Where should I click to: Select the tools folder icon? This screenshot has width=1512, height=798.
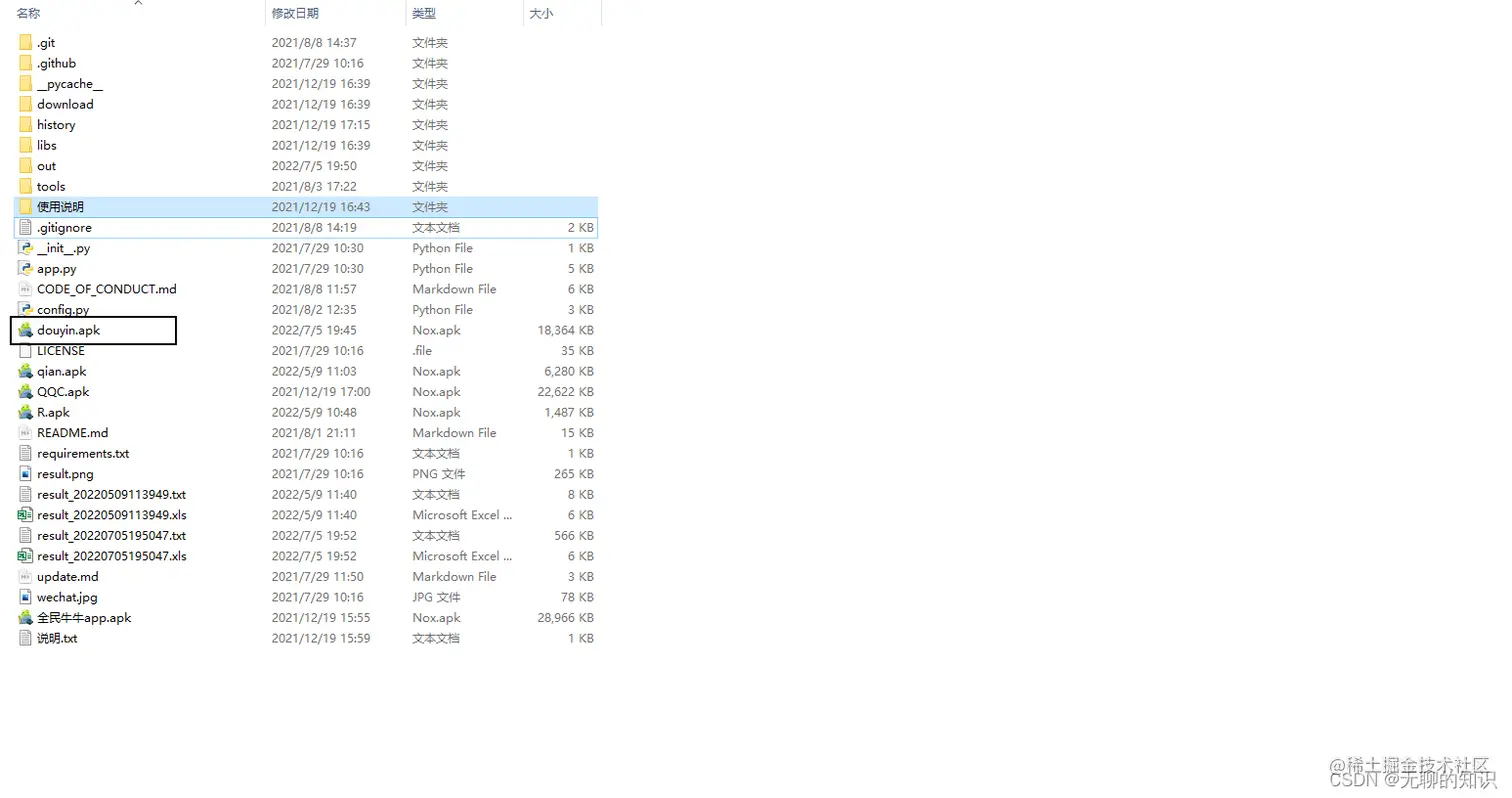pyautogui.click(x=26, y=186)
